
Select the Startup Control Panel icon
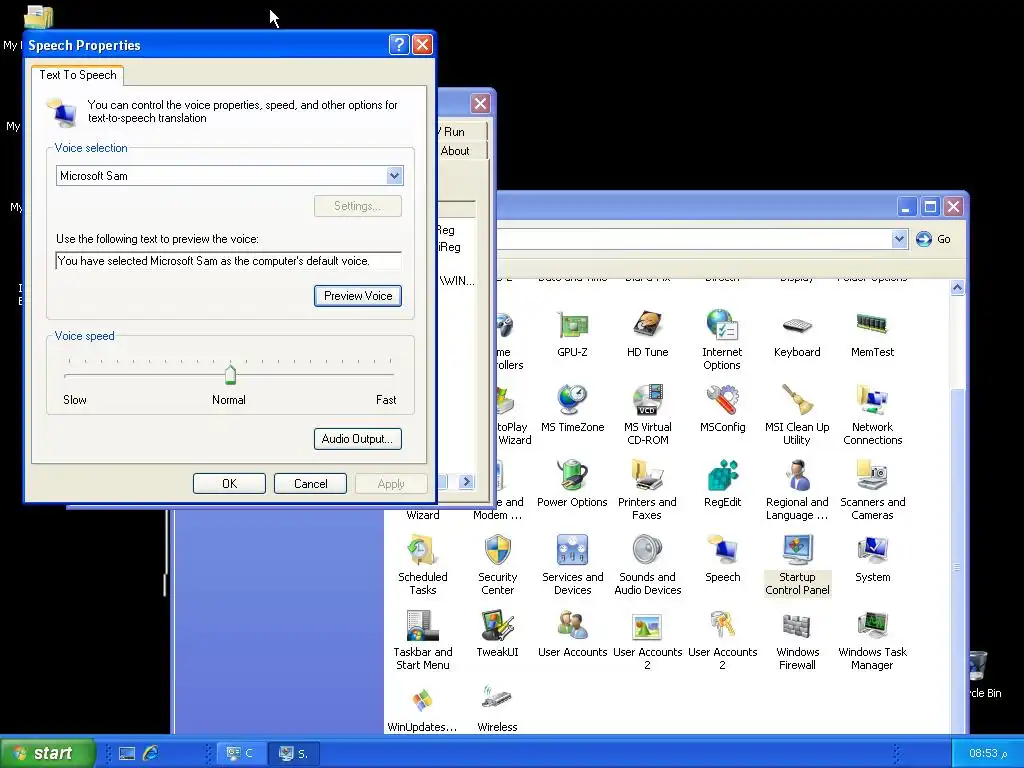(x=797, y=565)
